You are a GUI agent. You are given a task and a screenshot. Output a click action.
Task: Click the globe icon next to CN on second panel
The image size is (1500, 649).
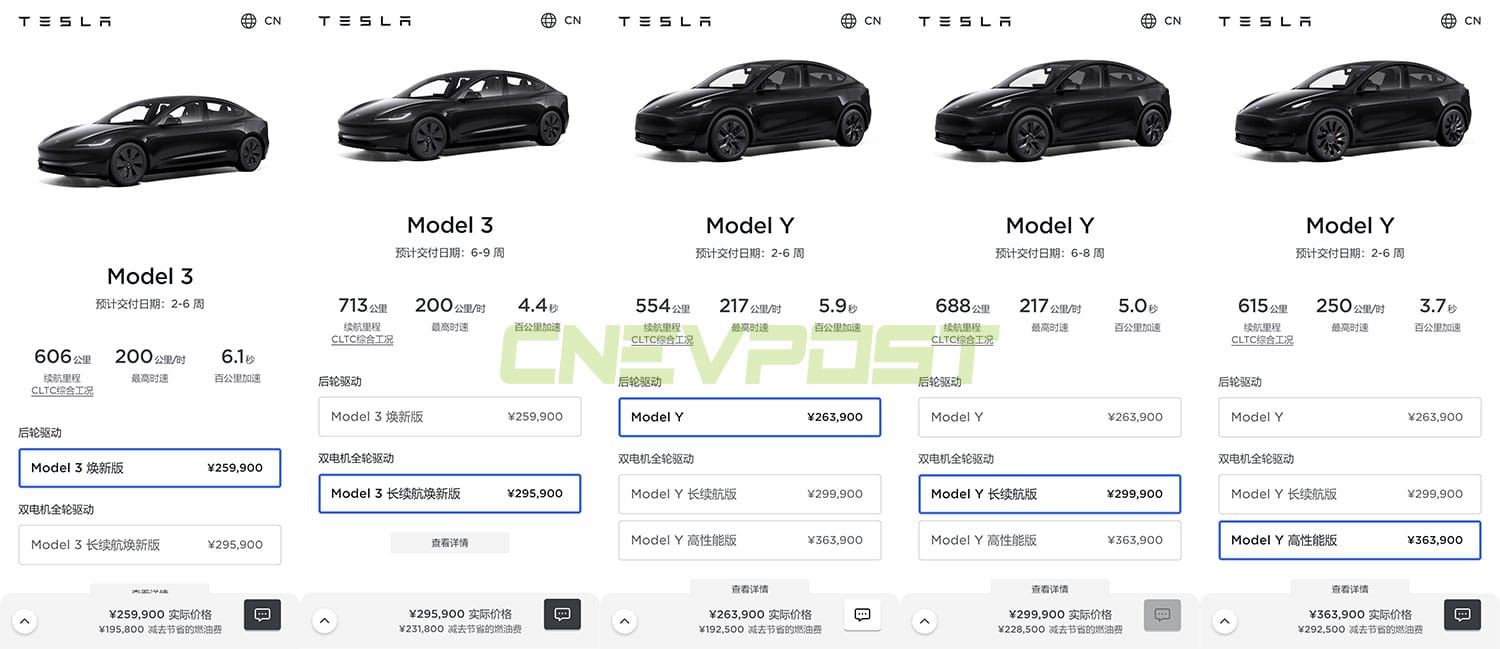click(x=546, y=20)
